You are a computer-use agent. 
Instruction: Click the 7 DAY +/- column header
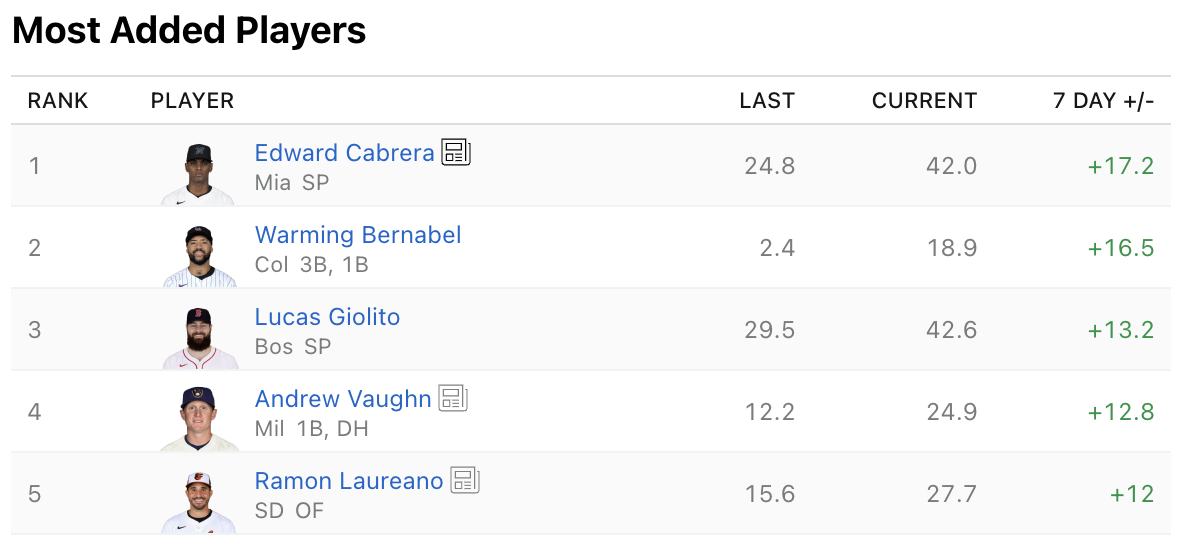(x=1103, y=101)
